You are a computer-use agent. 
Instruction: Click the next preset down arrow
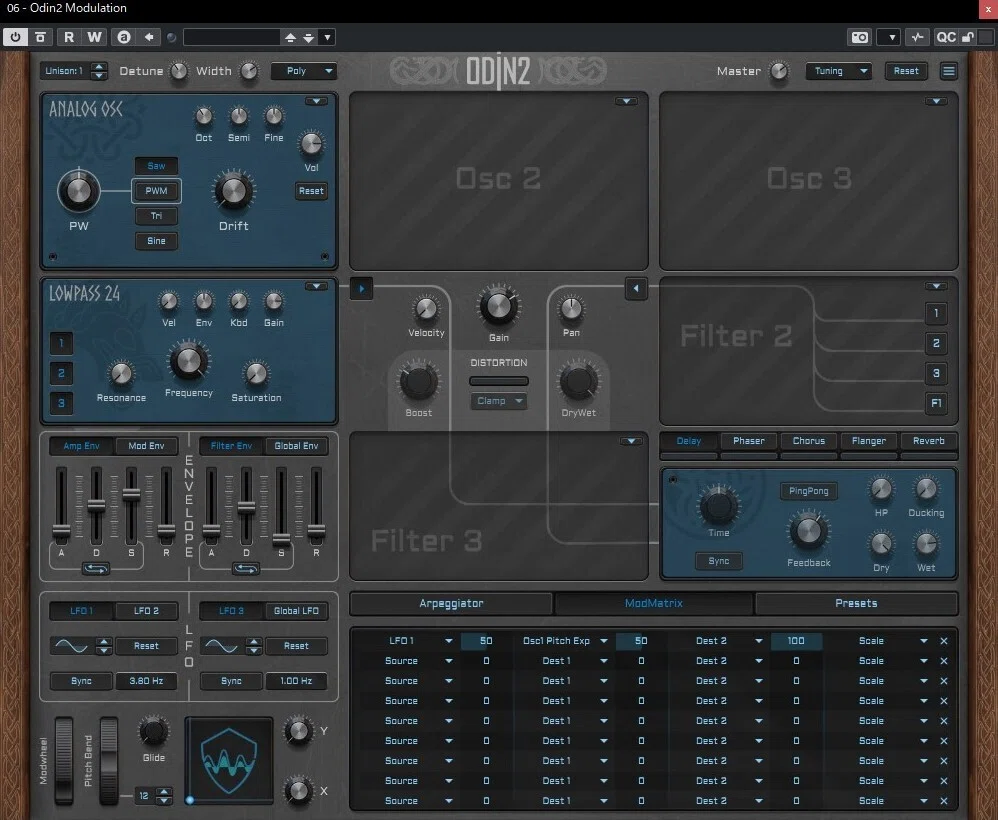[x=309, y=38]
